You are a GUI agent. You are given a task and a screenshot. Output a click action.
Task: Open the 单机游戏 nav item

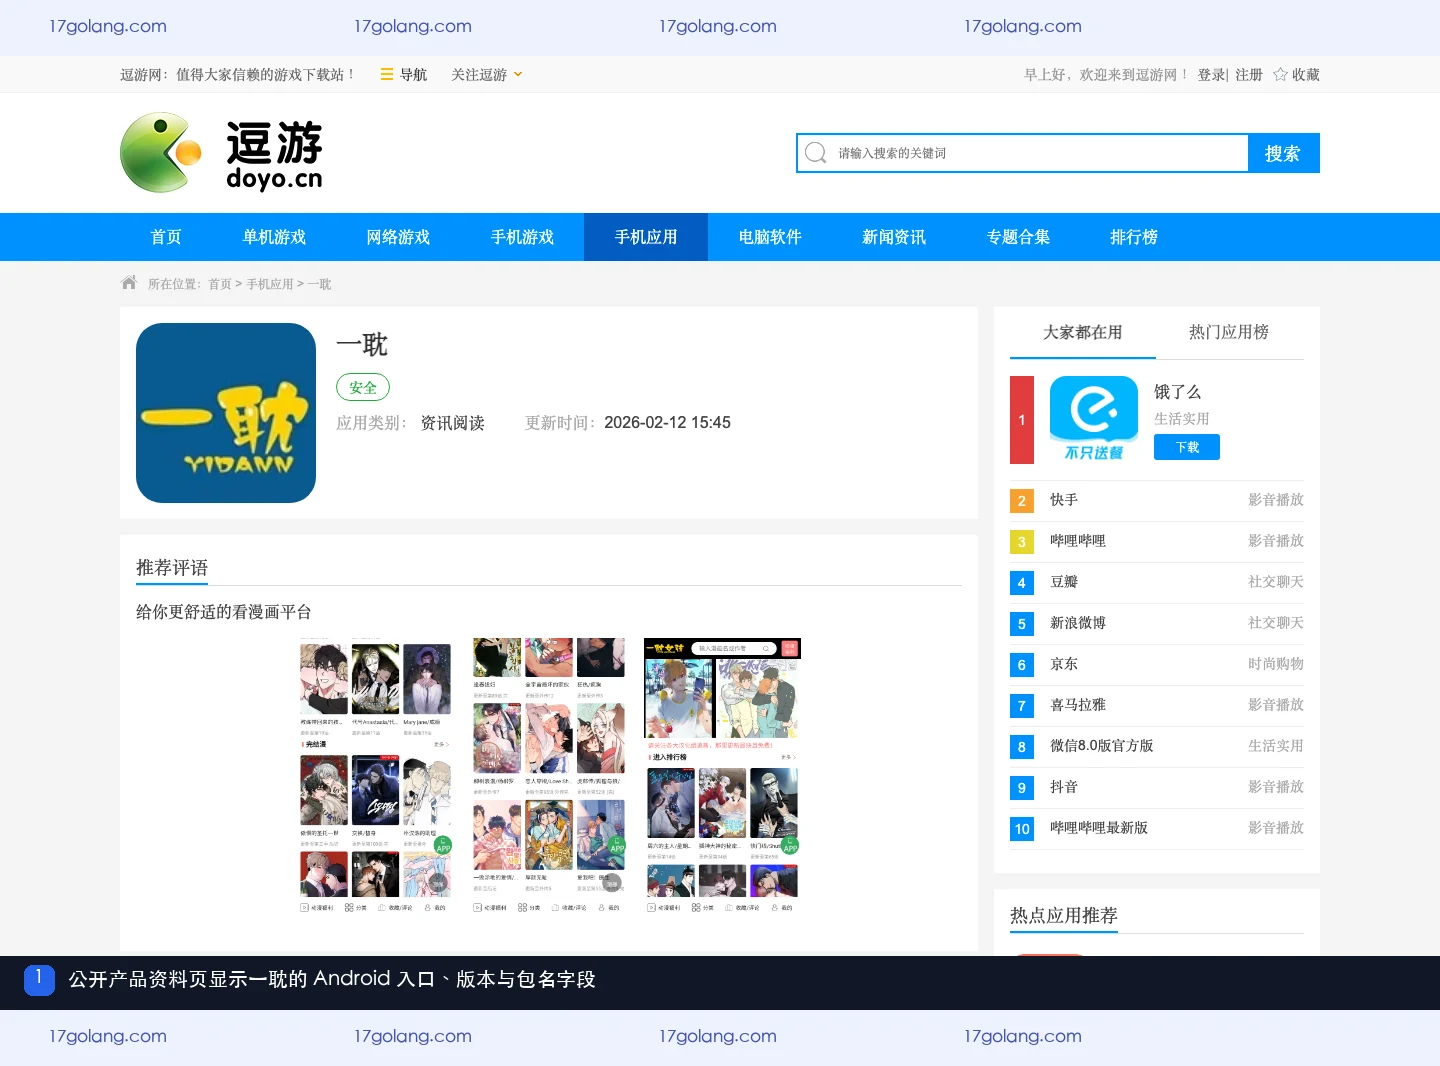click(x=274, y=237)
